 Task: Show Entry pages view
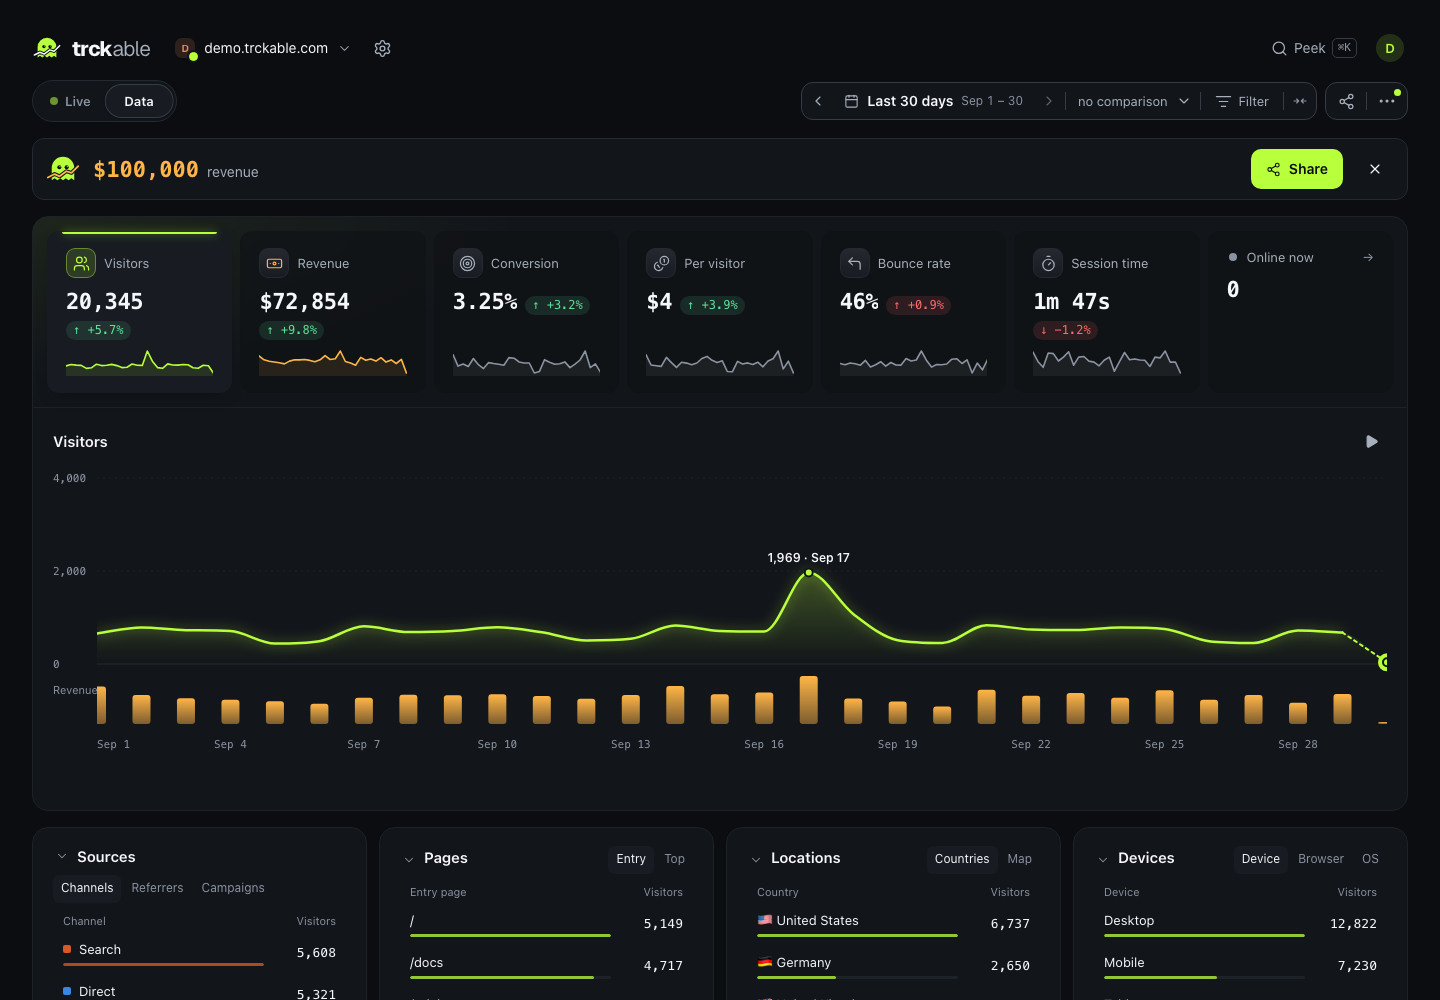pyautogui.click(x=631, y=858)
